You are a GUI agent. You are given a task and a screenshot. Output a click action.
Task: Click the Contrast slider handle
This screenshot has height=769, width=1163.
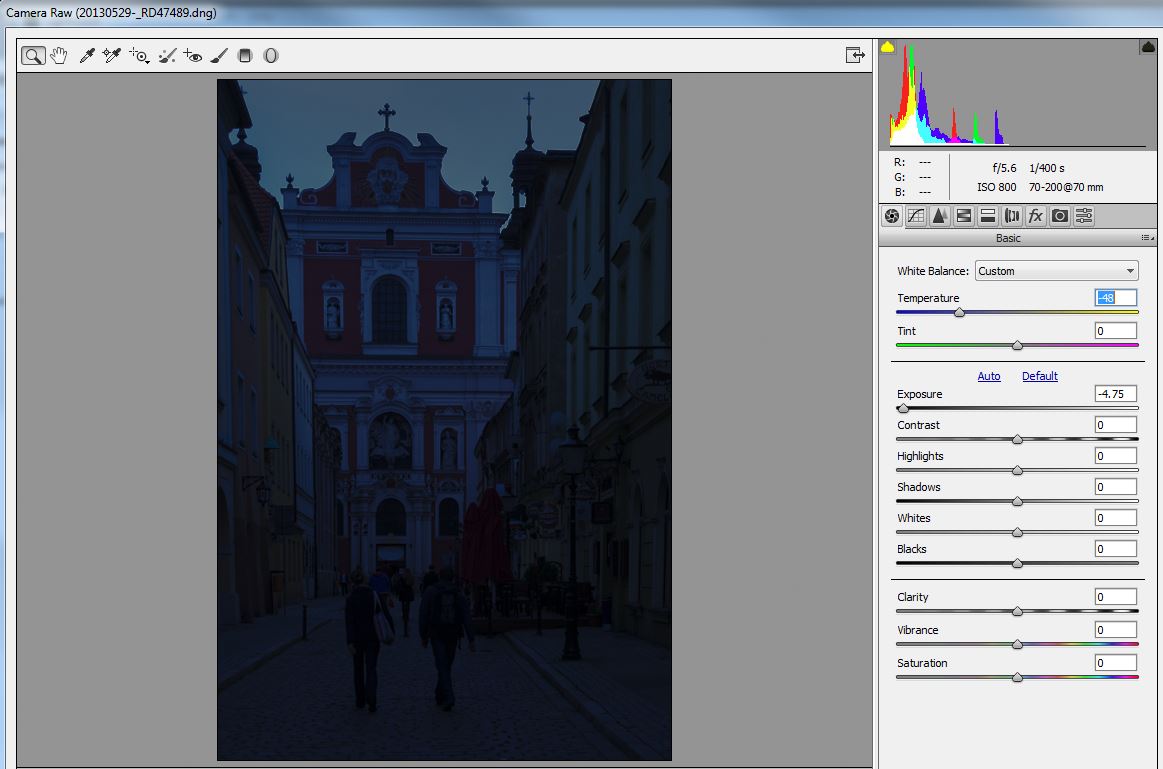tap(1018, 439)
